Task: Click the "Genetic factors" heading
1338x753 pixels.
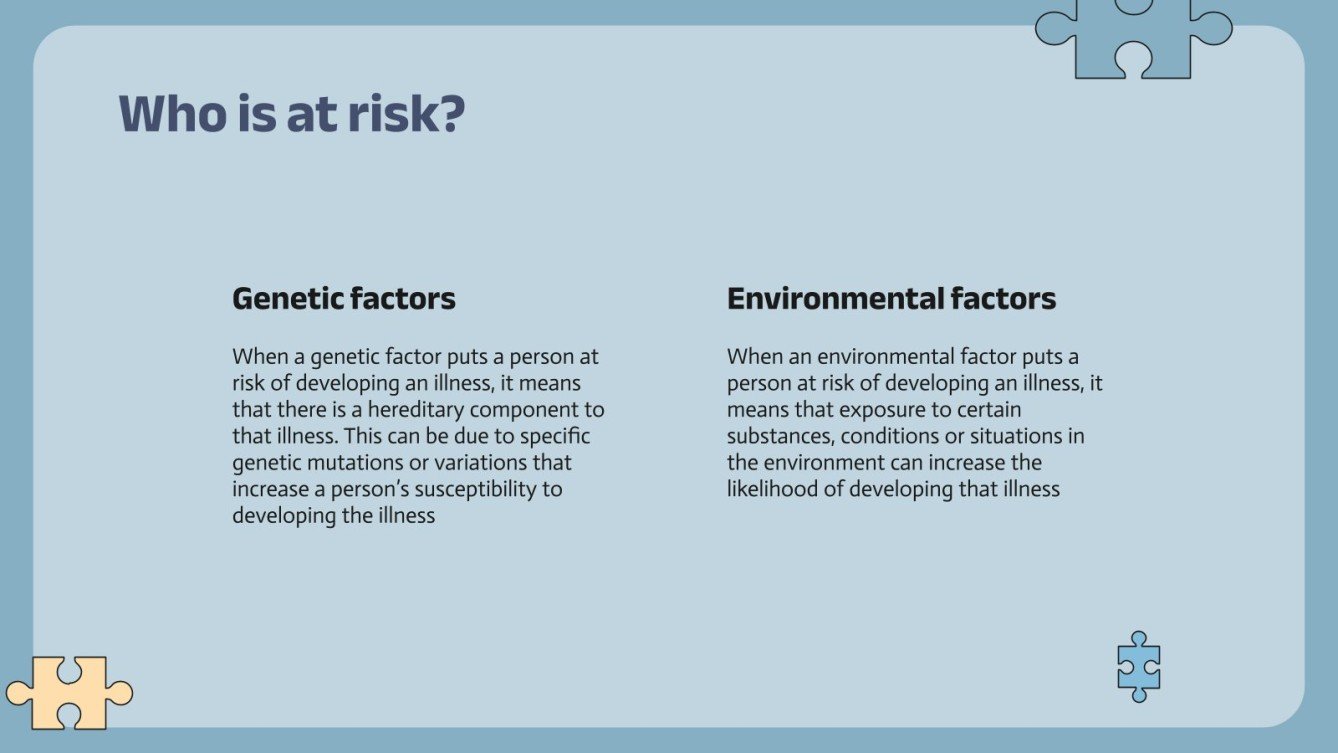Action: tap(344, 298)
